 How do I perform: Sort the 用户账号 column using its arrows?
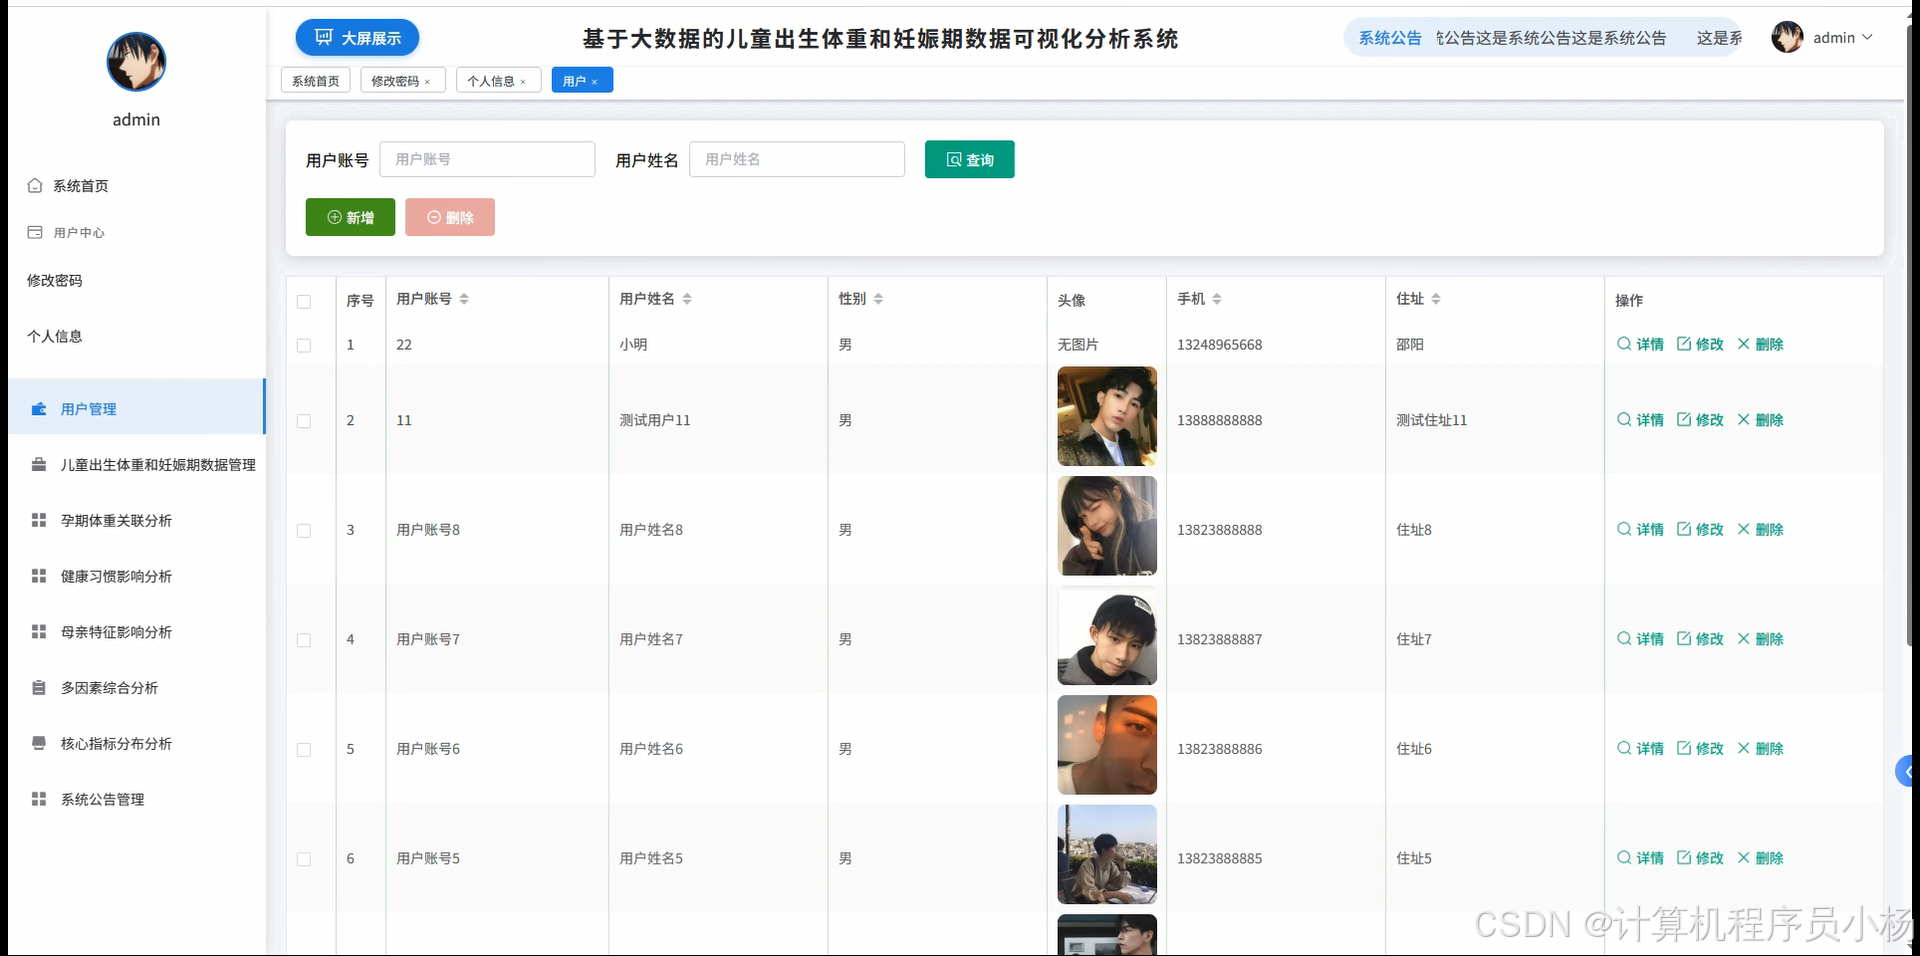[x=465, y=297]
